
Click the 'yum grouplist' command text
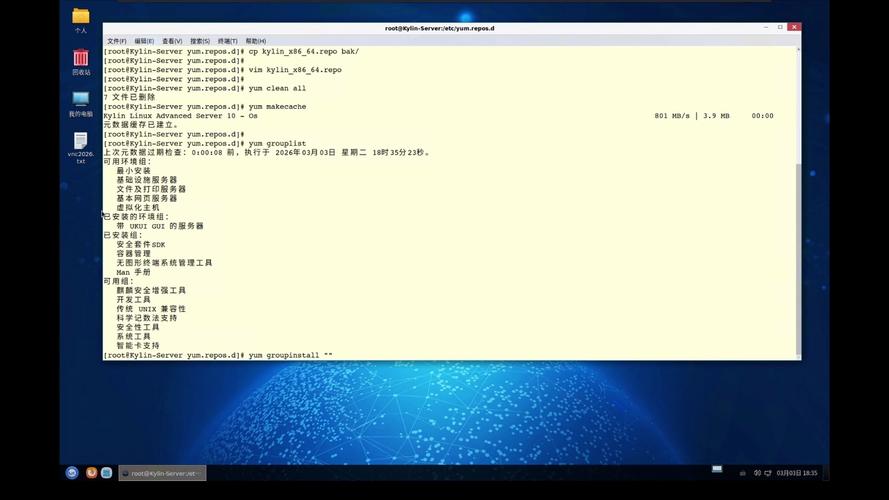pyautogui.click(x=277, y=143)
